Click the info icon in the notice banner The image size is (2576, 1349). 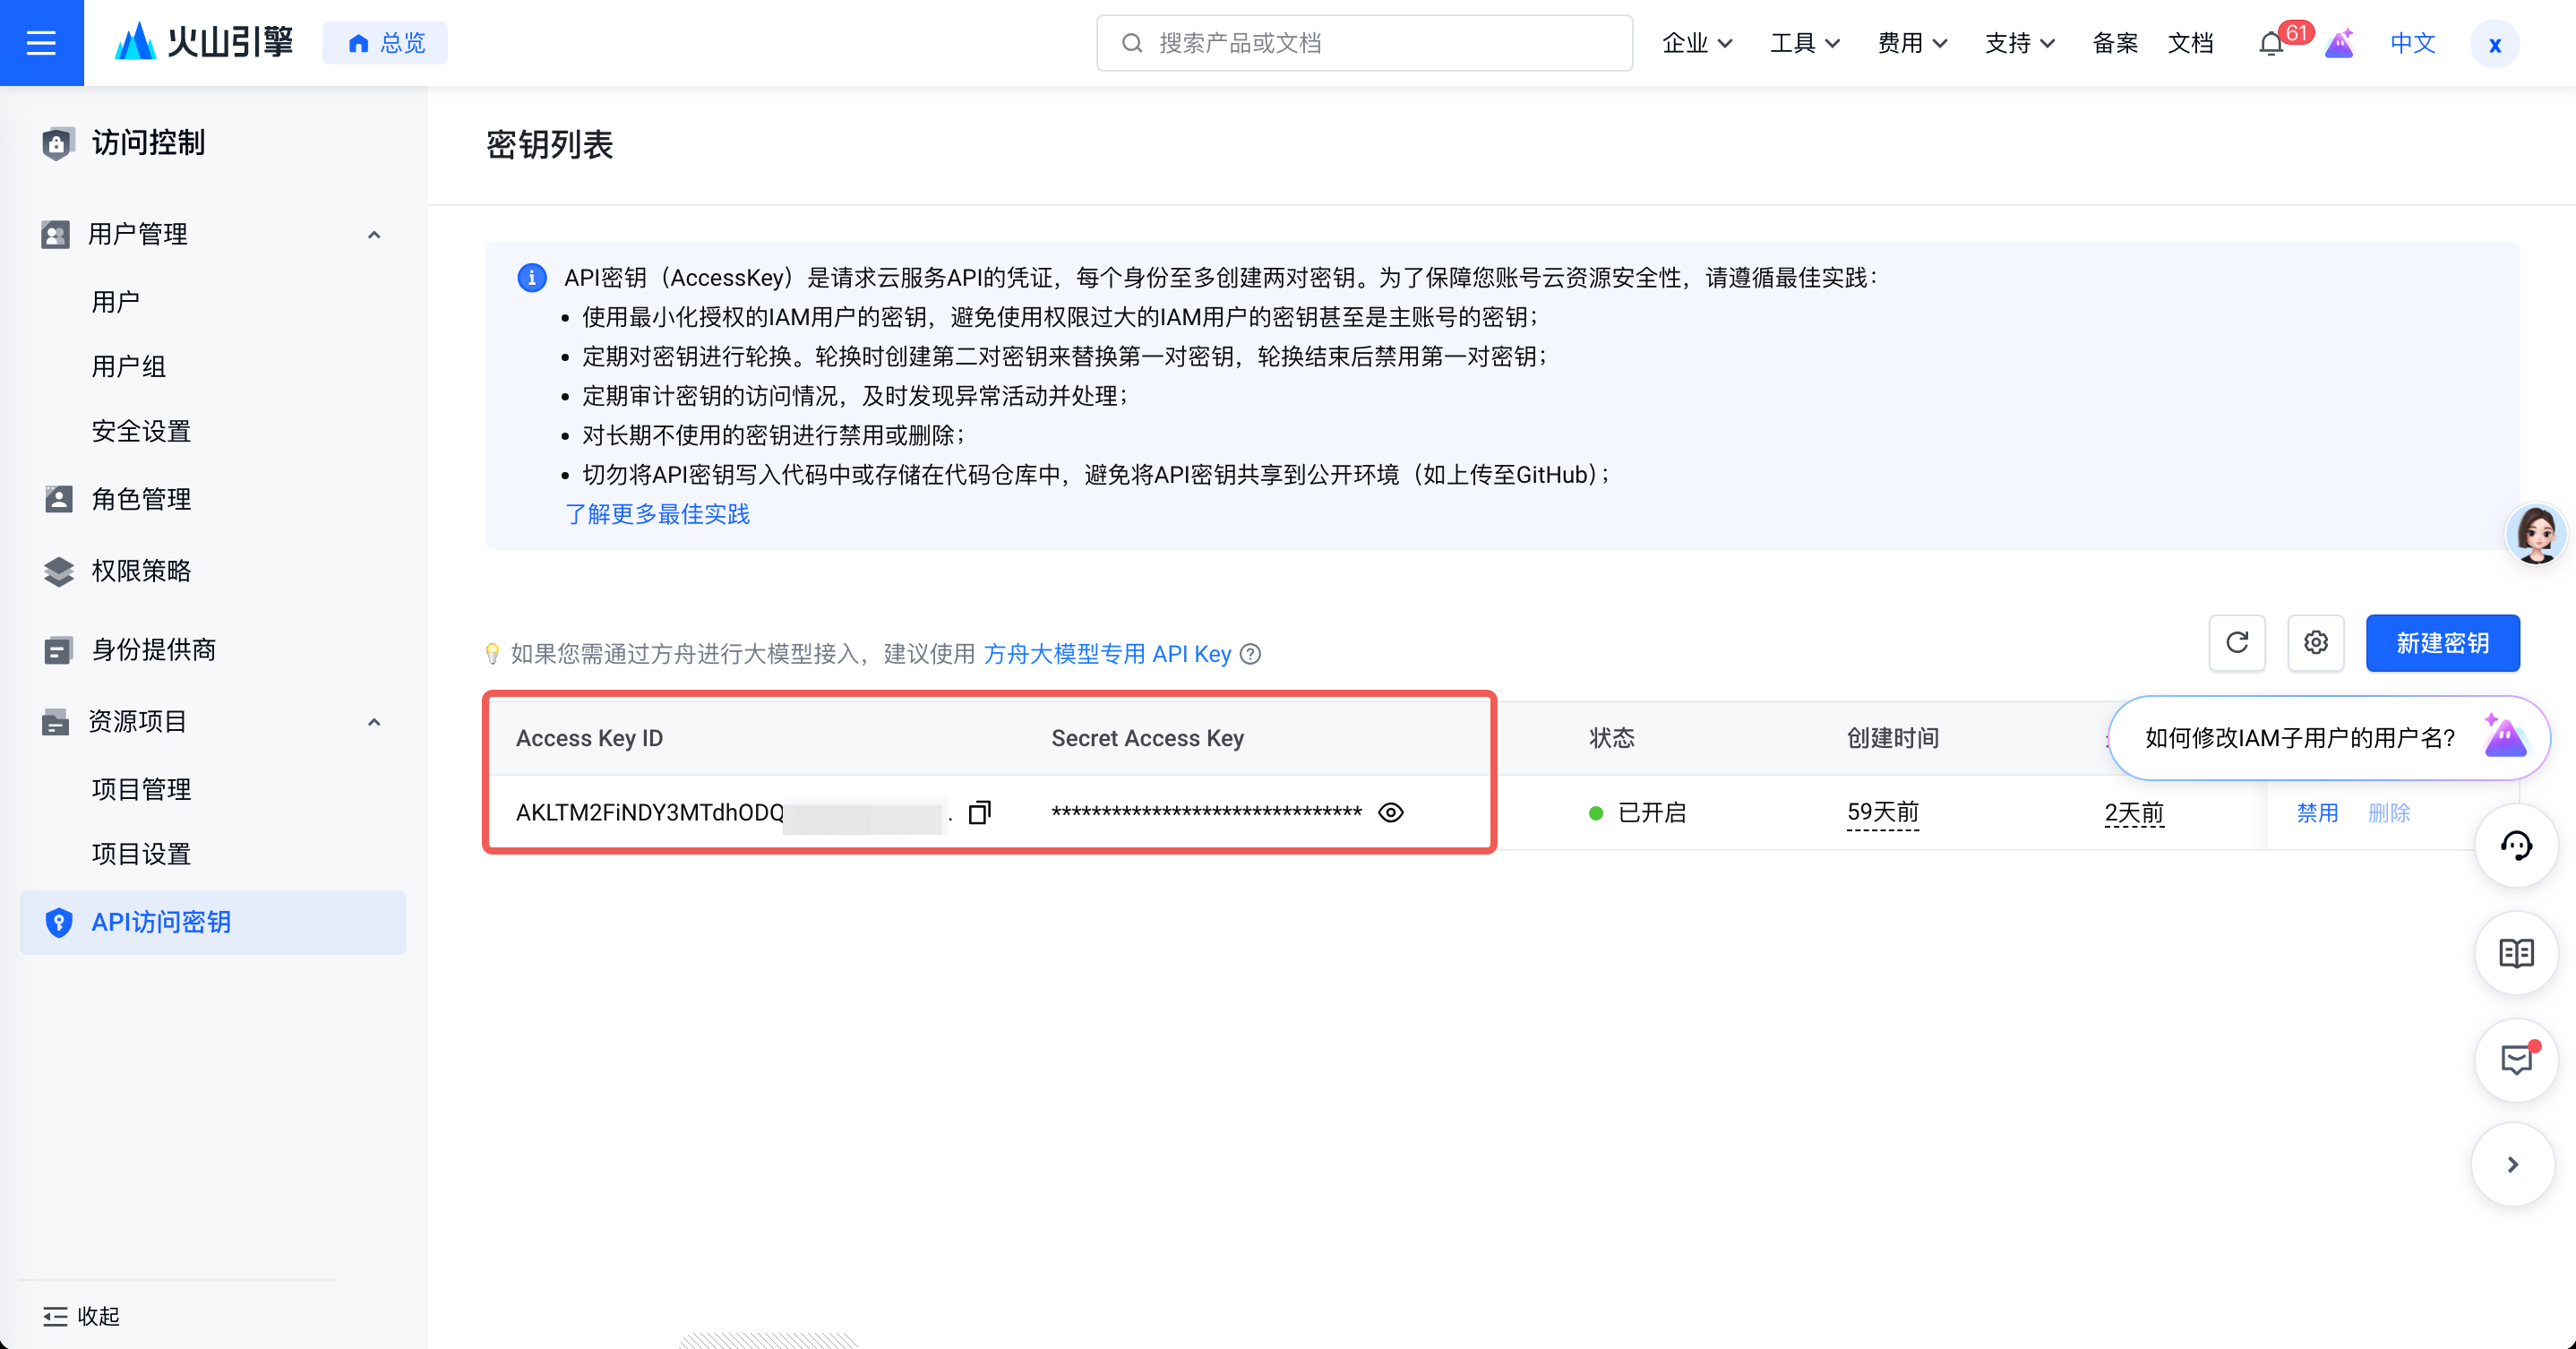pos(531,277)
